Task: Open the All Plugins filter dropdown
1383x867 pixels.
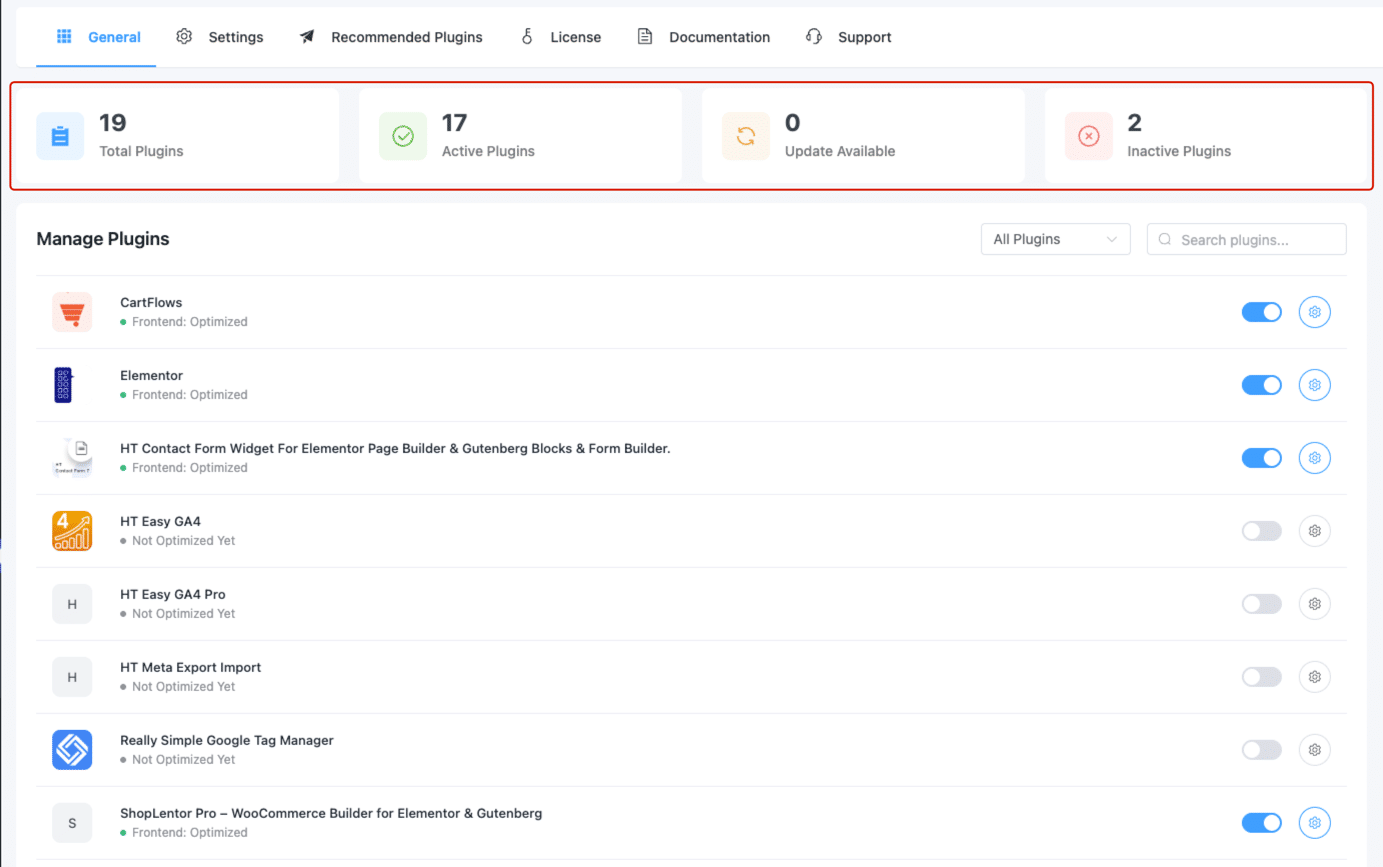Action: 1055,239
